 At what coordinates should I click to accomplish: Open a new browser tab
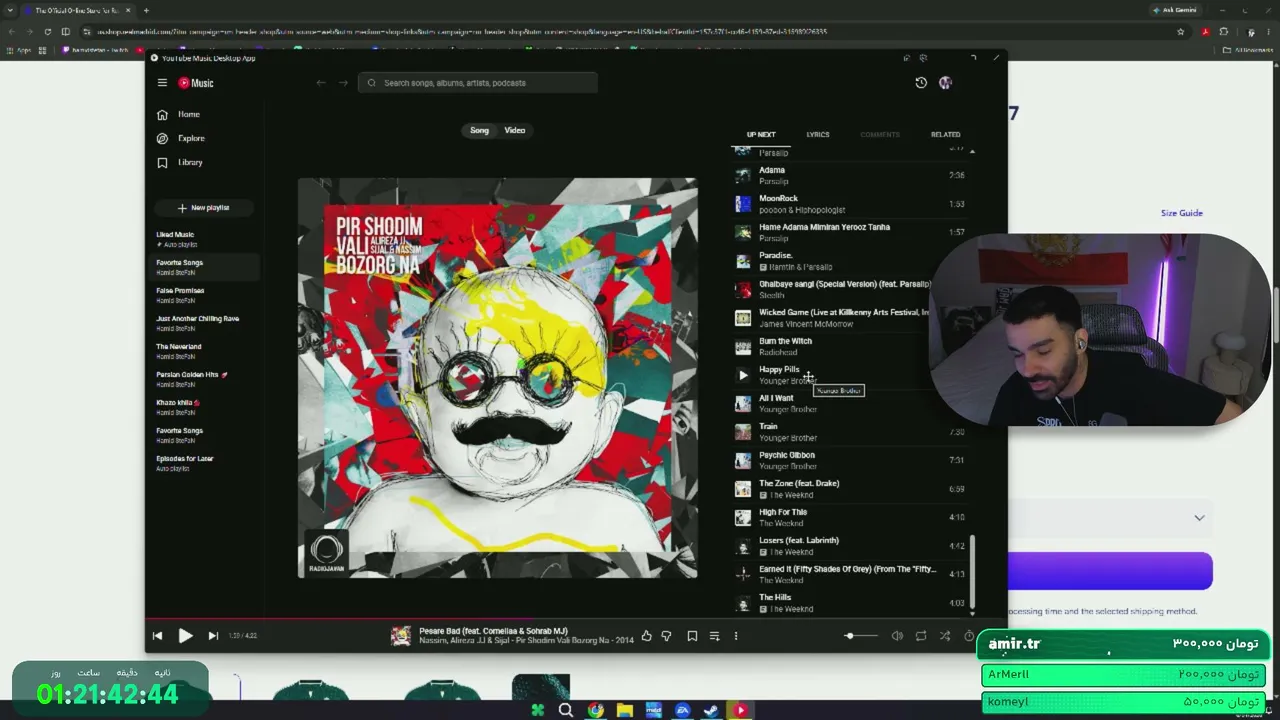pyautogui.click(x=146, y=11)
